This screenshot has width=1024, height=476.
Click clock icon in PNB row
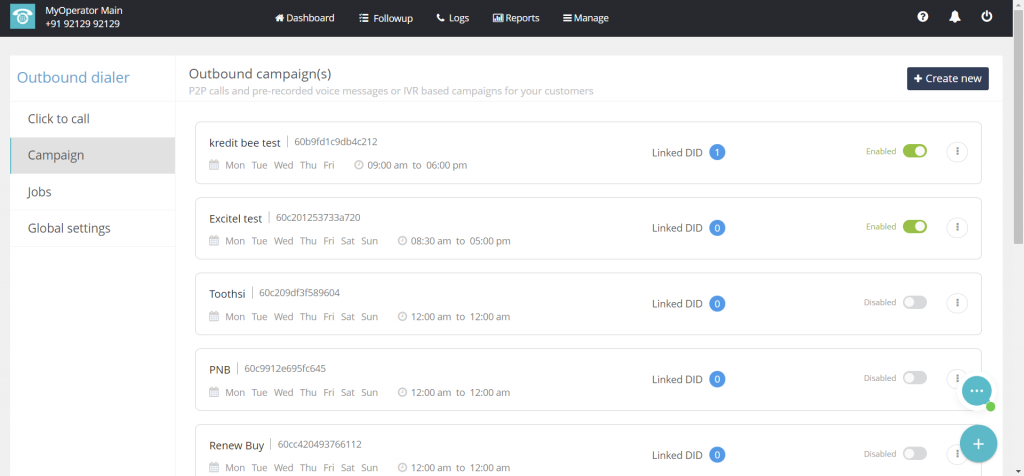(402, 392)
